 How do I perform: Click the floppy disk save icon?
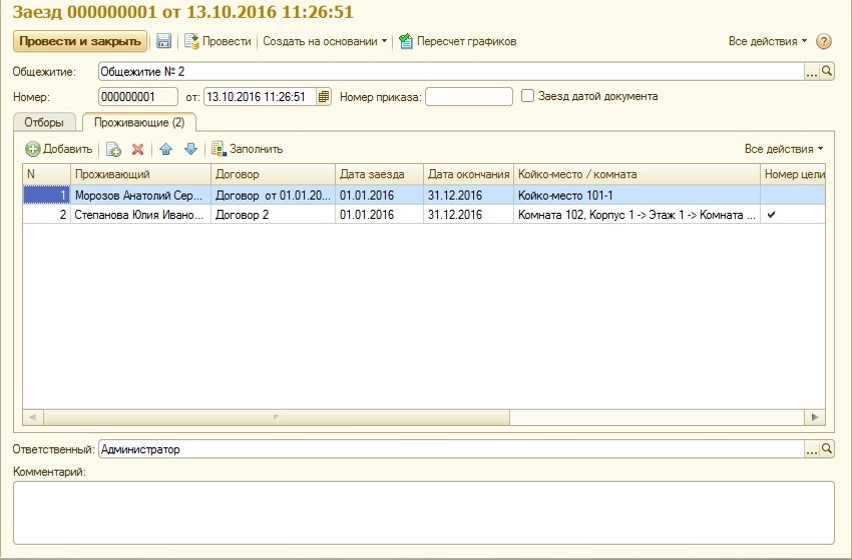pos(164,41)
